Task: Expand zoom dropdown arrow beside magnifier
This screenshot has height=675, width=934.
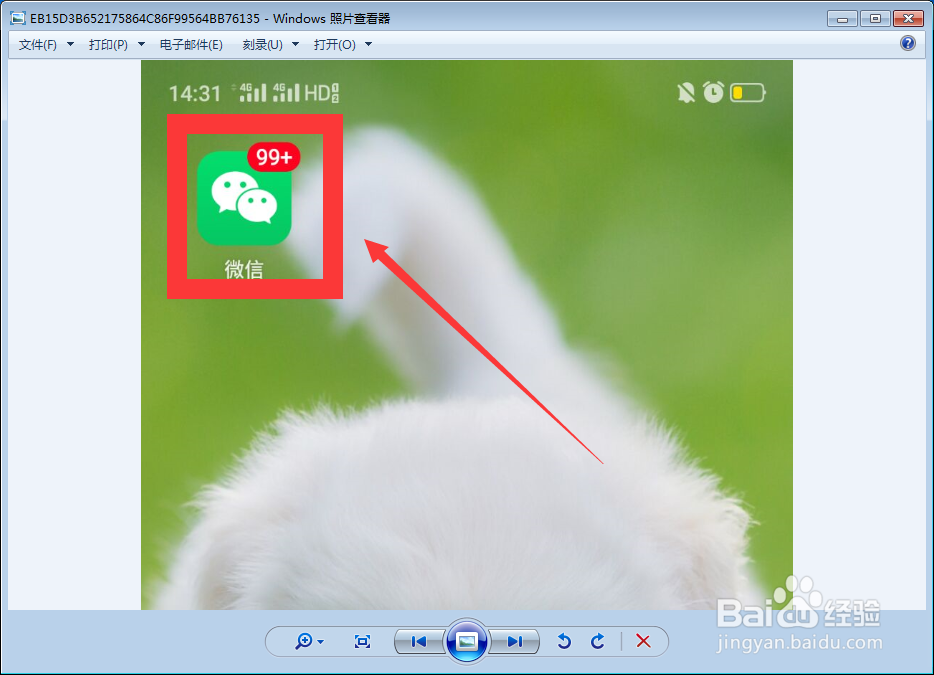Action: point(321,642)
